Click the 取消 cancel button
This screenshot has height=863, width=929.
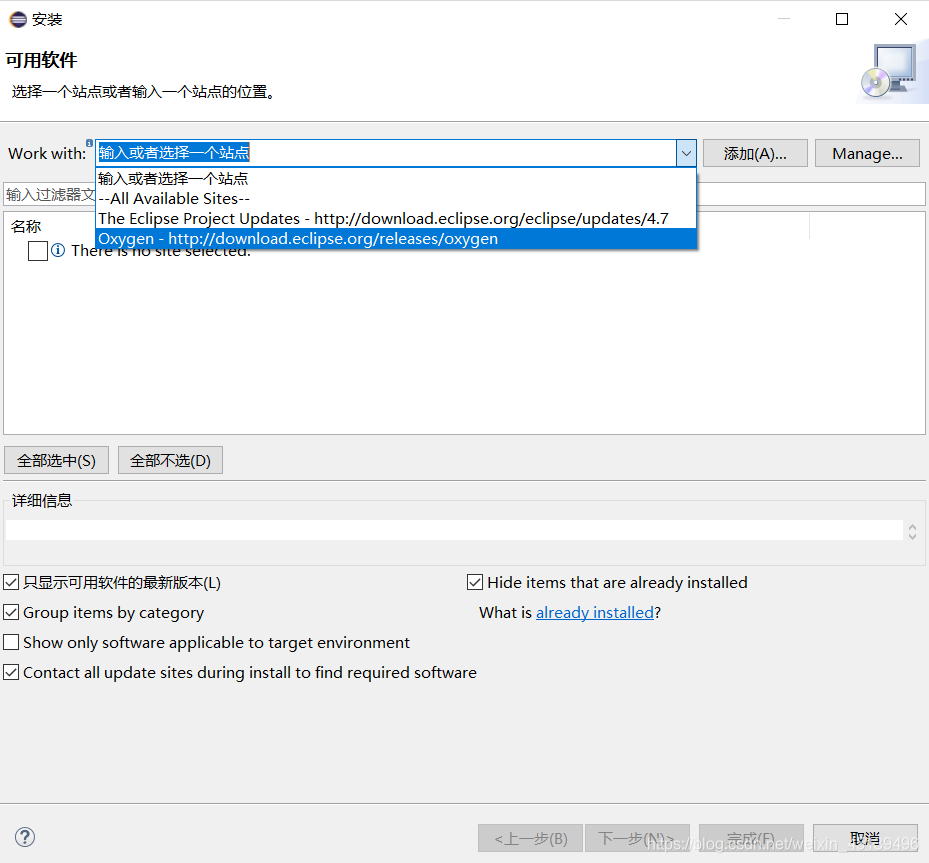click(865, 838)
